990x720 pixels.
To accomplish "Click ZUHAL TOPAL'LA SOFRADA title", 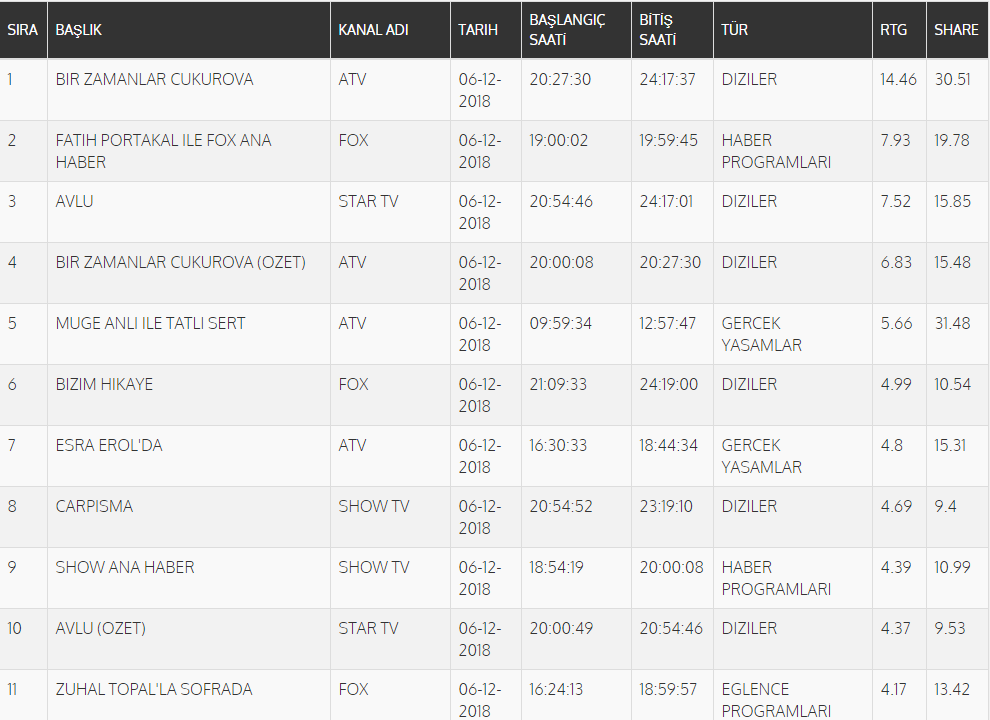I will (153, 690).
